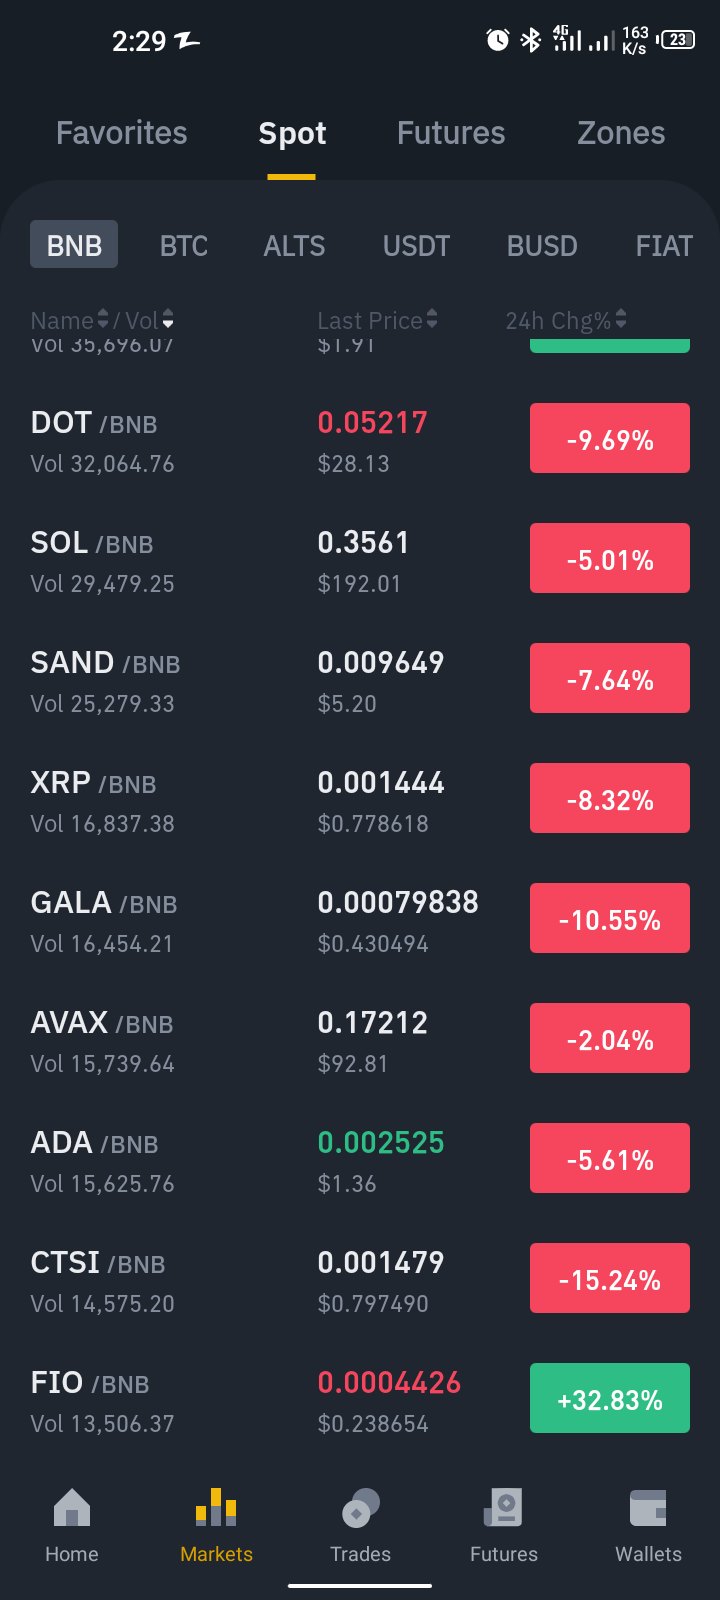The image size is (720, 1600).
Task: Open the GALA/BNB pair row
Action: click(360, 922)
